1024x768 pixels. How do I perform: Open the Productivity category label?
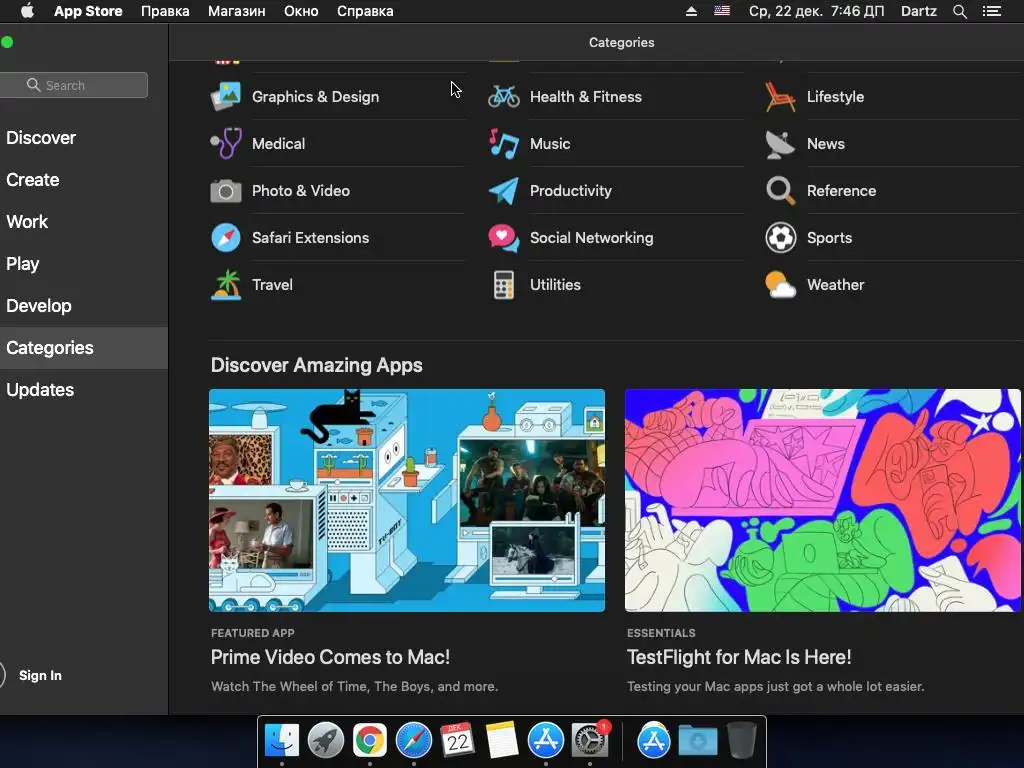[571, 191]
